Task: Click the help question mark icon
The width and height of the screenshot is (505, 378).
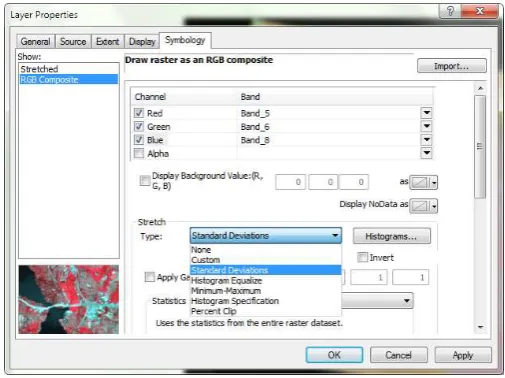Action: pyautogui.click(x=450, y=11)
